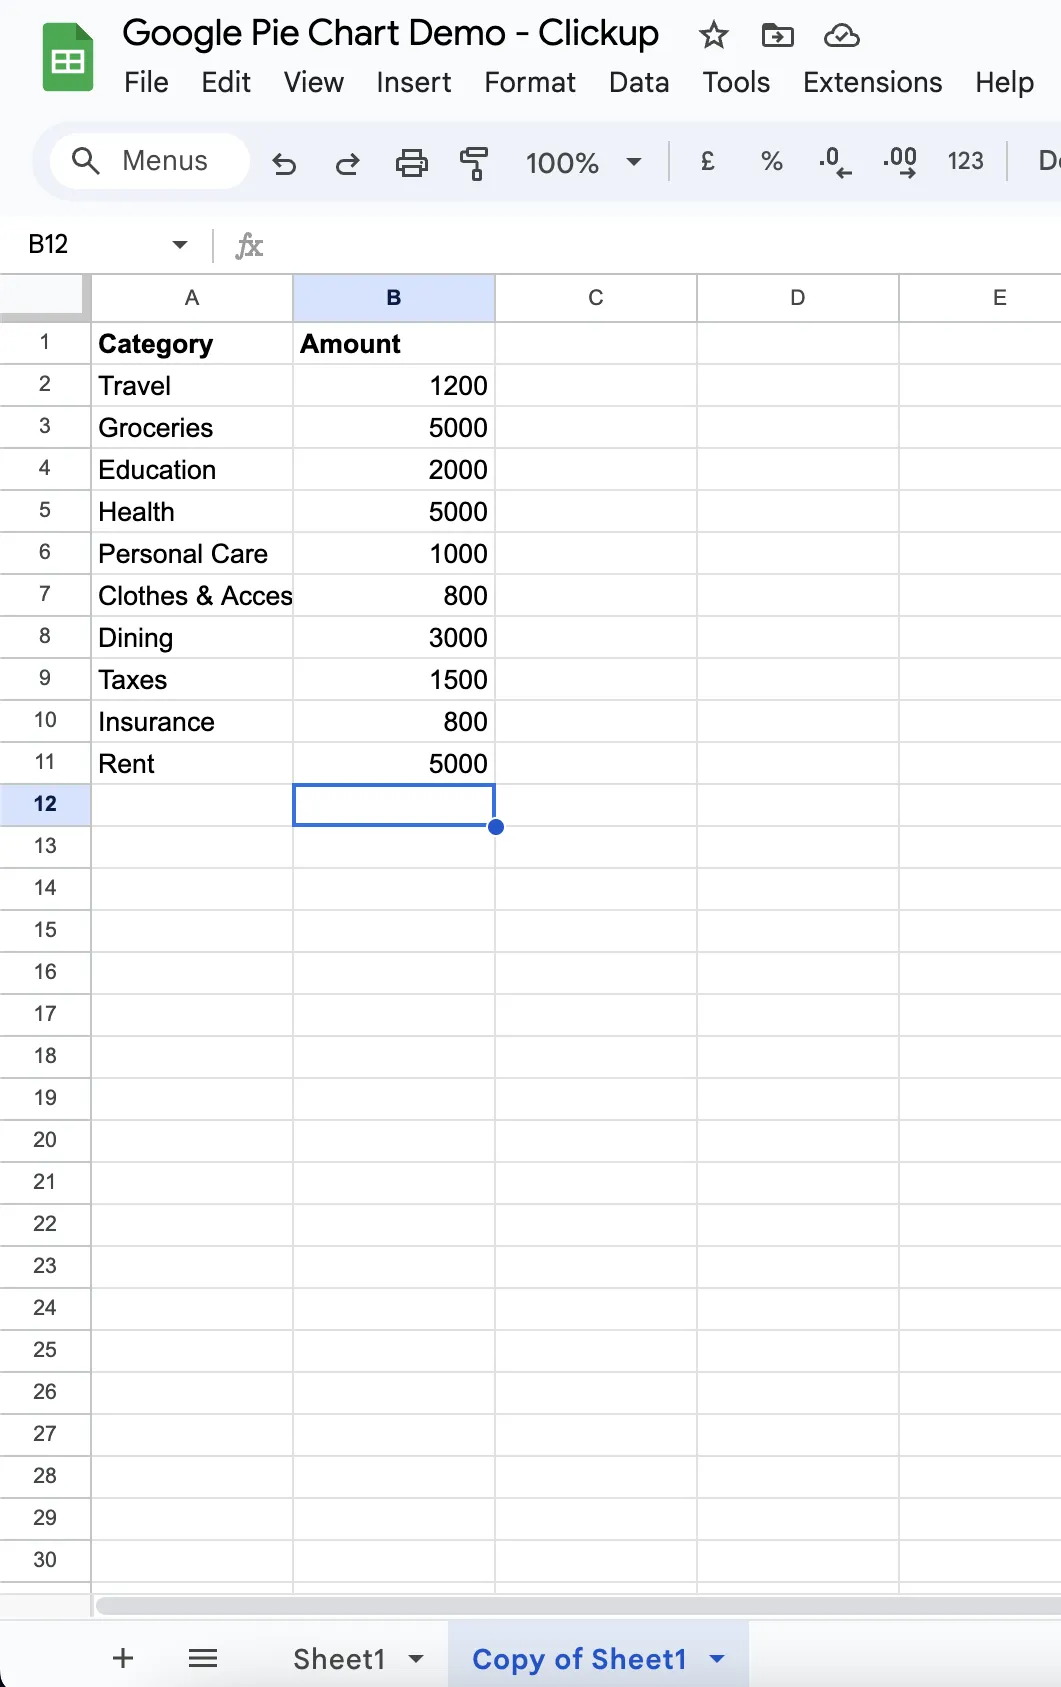Viewport: 1061px width, 1687px height.
Task: Open the Insert menu
Action: pyautogui.click(x=414, y=82)
